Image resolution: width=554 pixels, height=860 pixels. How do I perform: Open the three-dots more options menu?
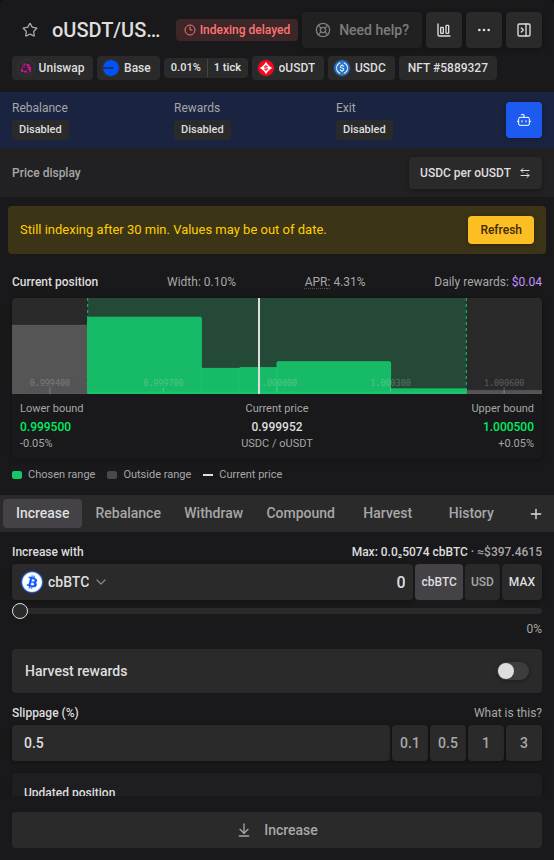tap(484, 30)
